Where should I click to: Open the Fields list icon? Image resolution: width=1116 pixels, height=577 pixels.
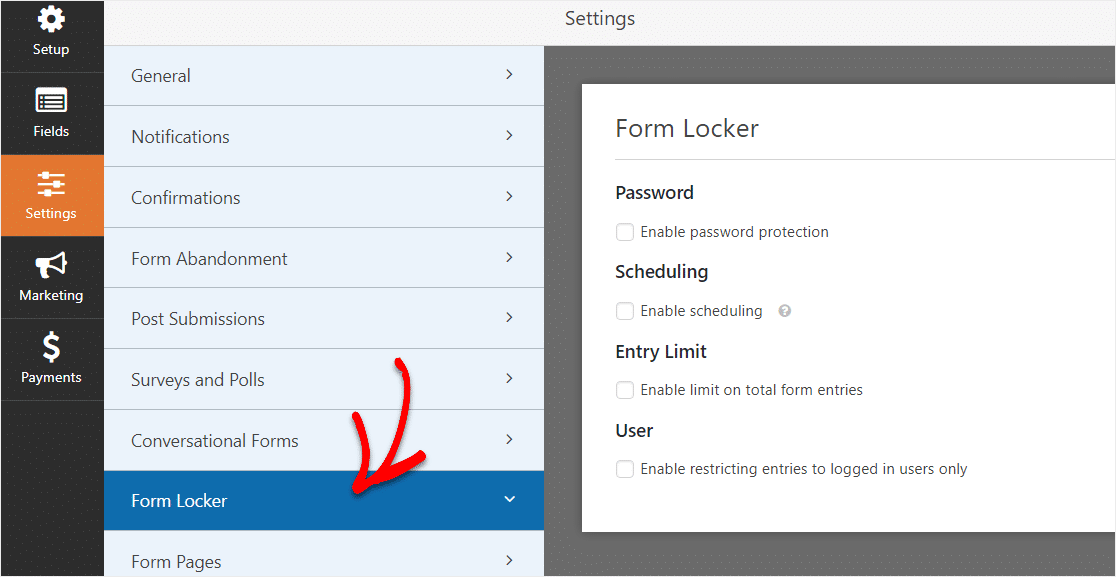51,101
